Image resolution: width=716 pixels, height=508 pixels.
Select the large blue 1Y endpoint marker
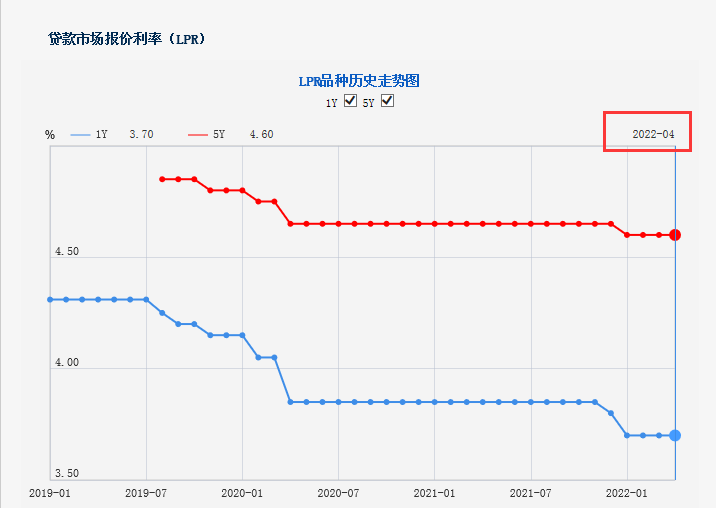(675, 435)
